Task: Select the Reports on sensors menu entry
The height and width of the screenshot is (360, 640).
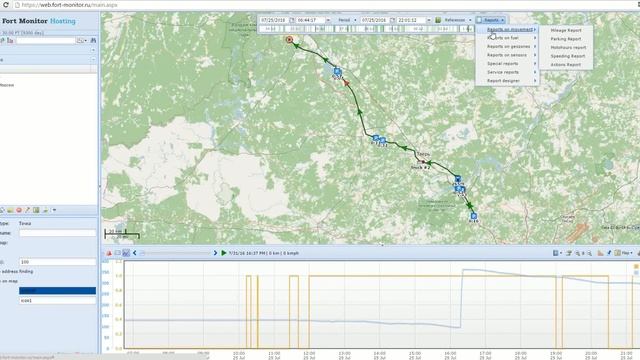Action: click(x=507, y=55)
